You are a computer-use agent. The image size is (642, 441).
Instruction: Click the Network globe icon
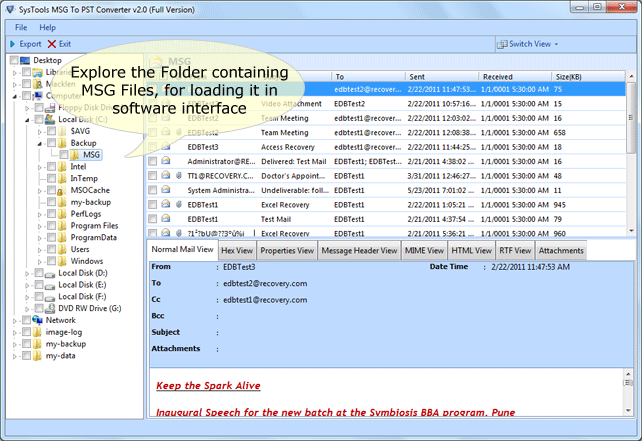(x=37, y=320)
